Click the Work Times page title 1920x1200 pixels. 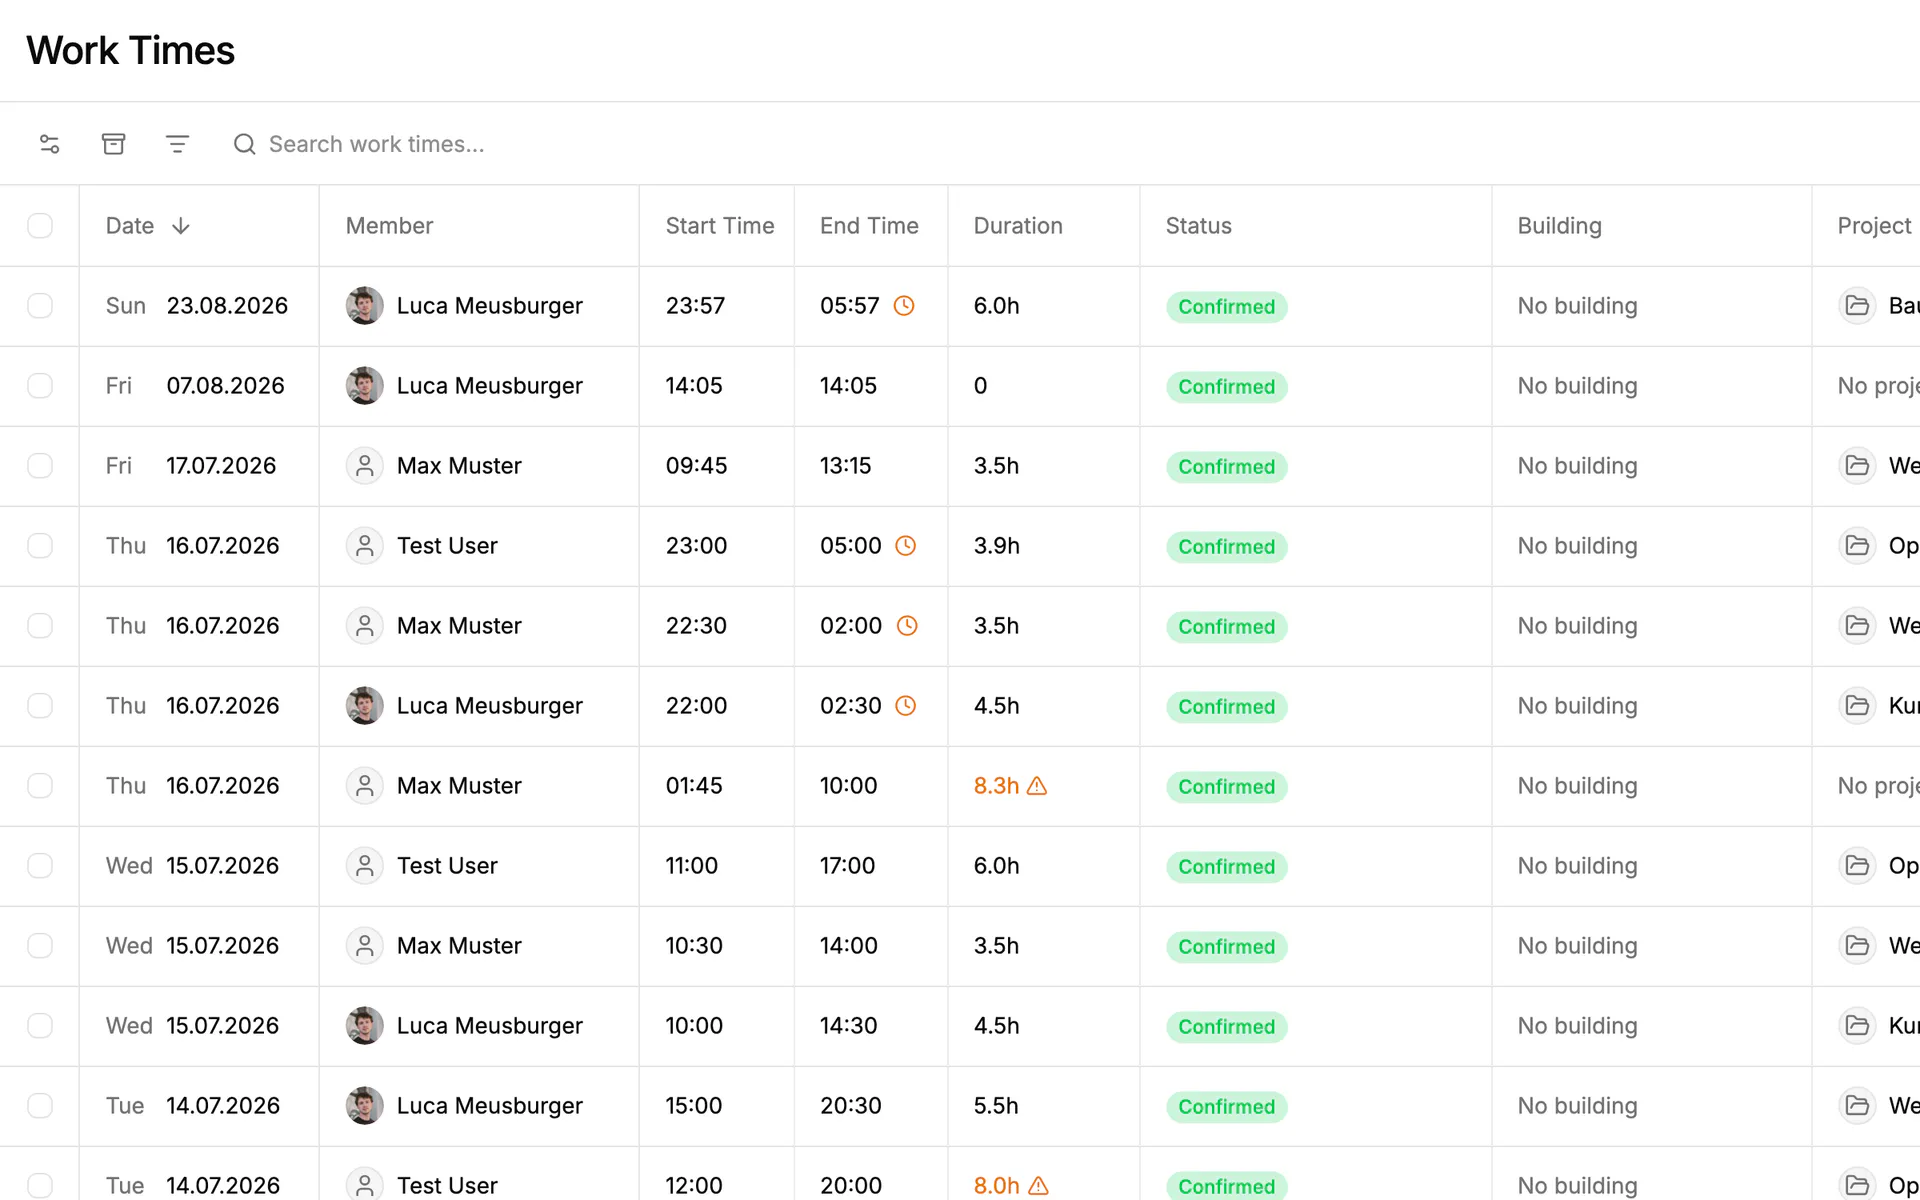(x=131, y=50)
